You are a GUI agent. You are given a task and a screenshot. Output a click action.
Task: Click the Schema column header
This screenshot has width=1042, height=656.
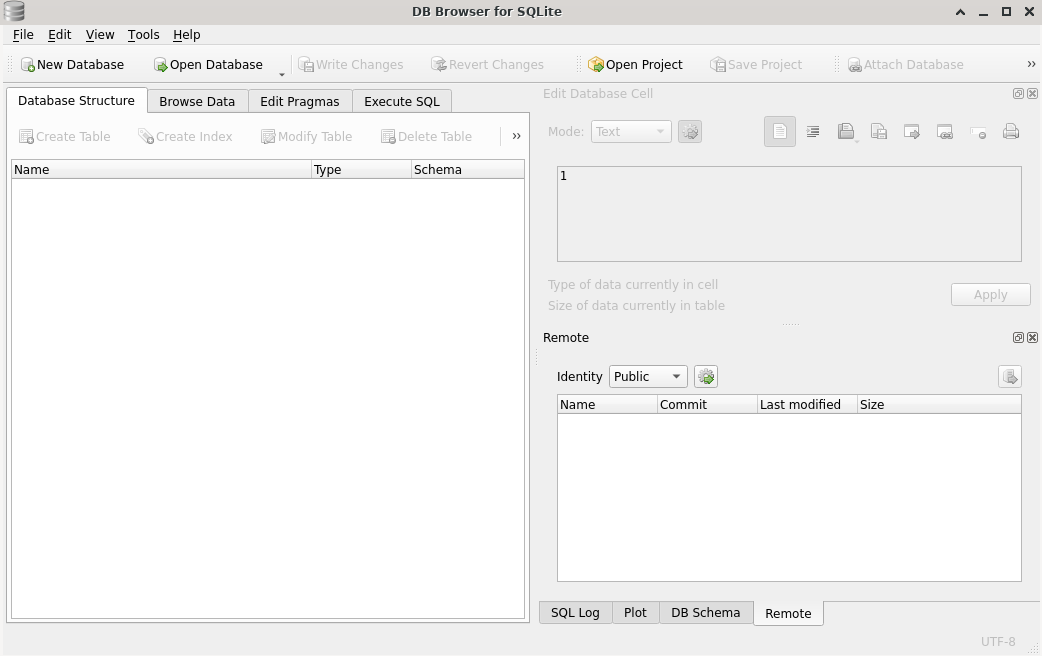tap(468, 169)
